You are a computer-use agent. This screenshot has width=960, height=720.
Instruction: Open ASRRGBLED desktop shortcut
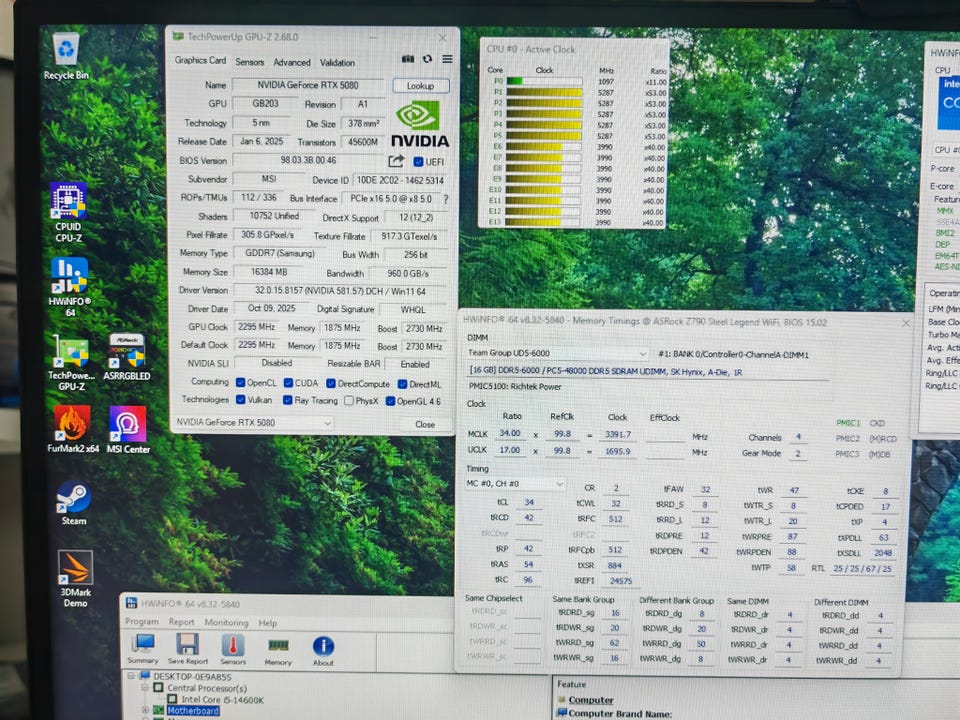point(127,358)
